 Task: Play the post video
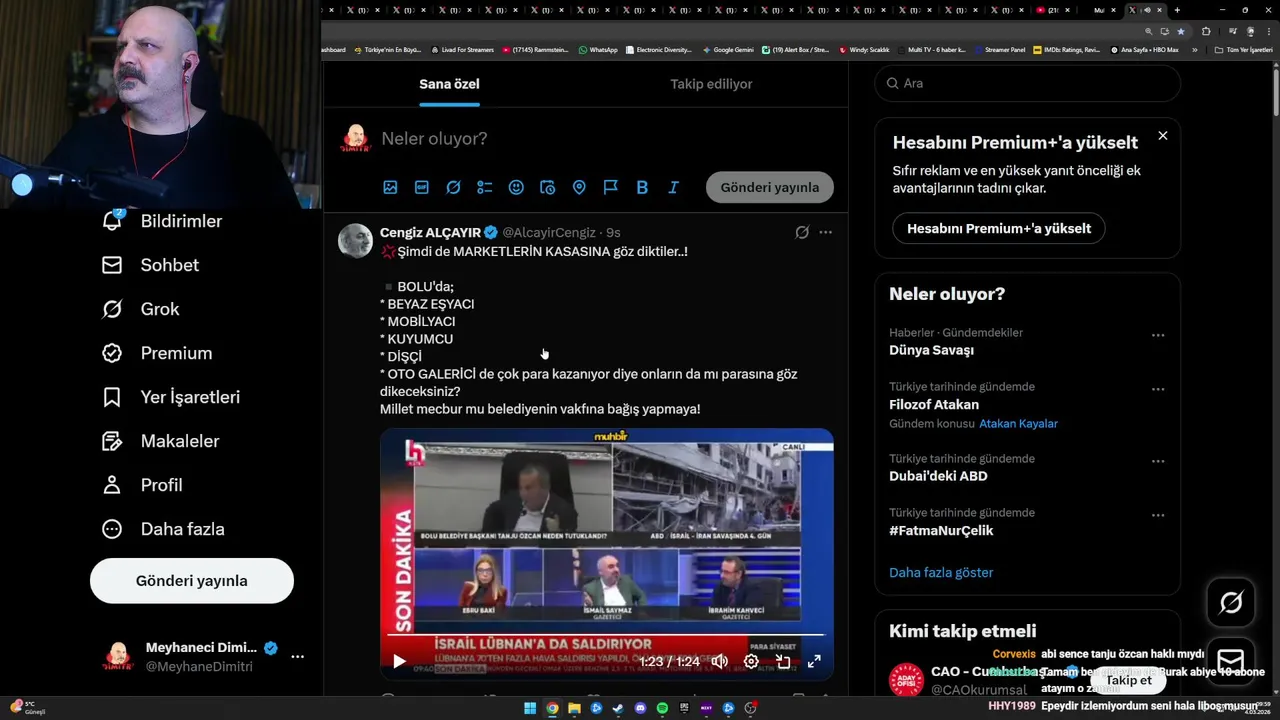coord(399,661)
